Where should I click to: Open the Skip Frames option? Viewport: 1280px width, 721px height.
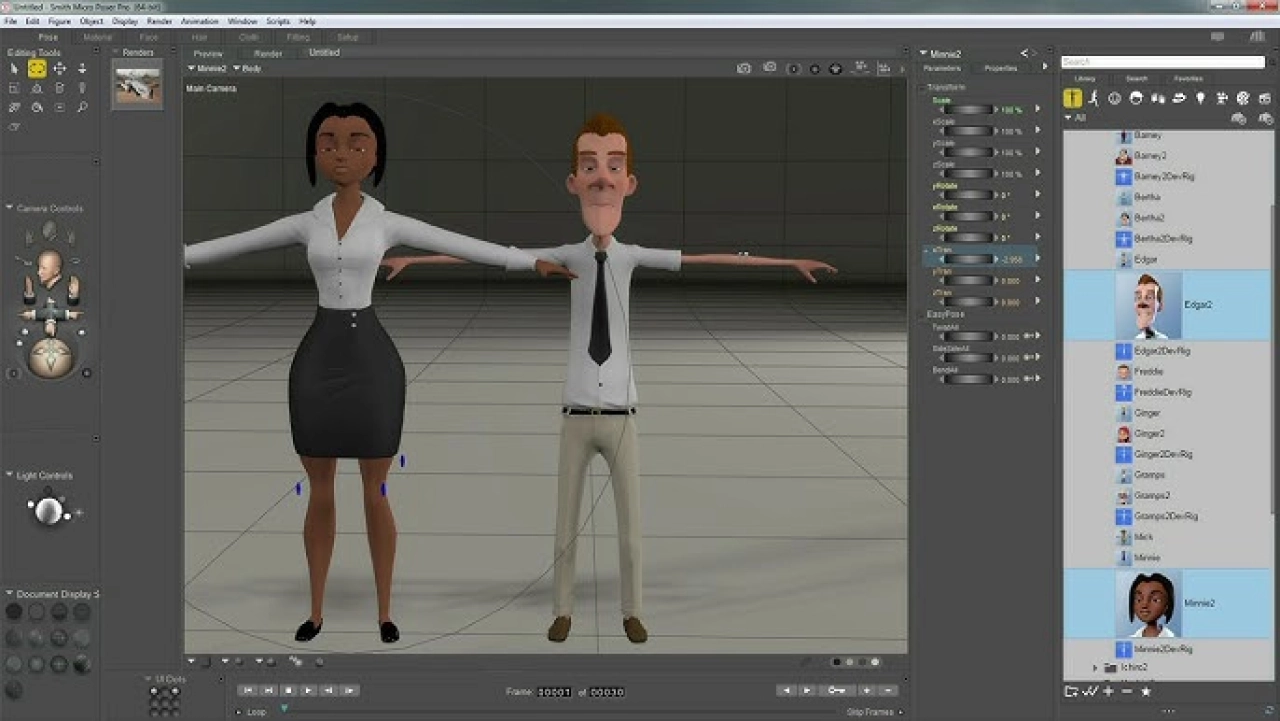[x=872, y=712]
